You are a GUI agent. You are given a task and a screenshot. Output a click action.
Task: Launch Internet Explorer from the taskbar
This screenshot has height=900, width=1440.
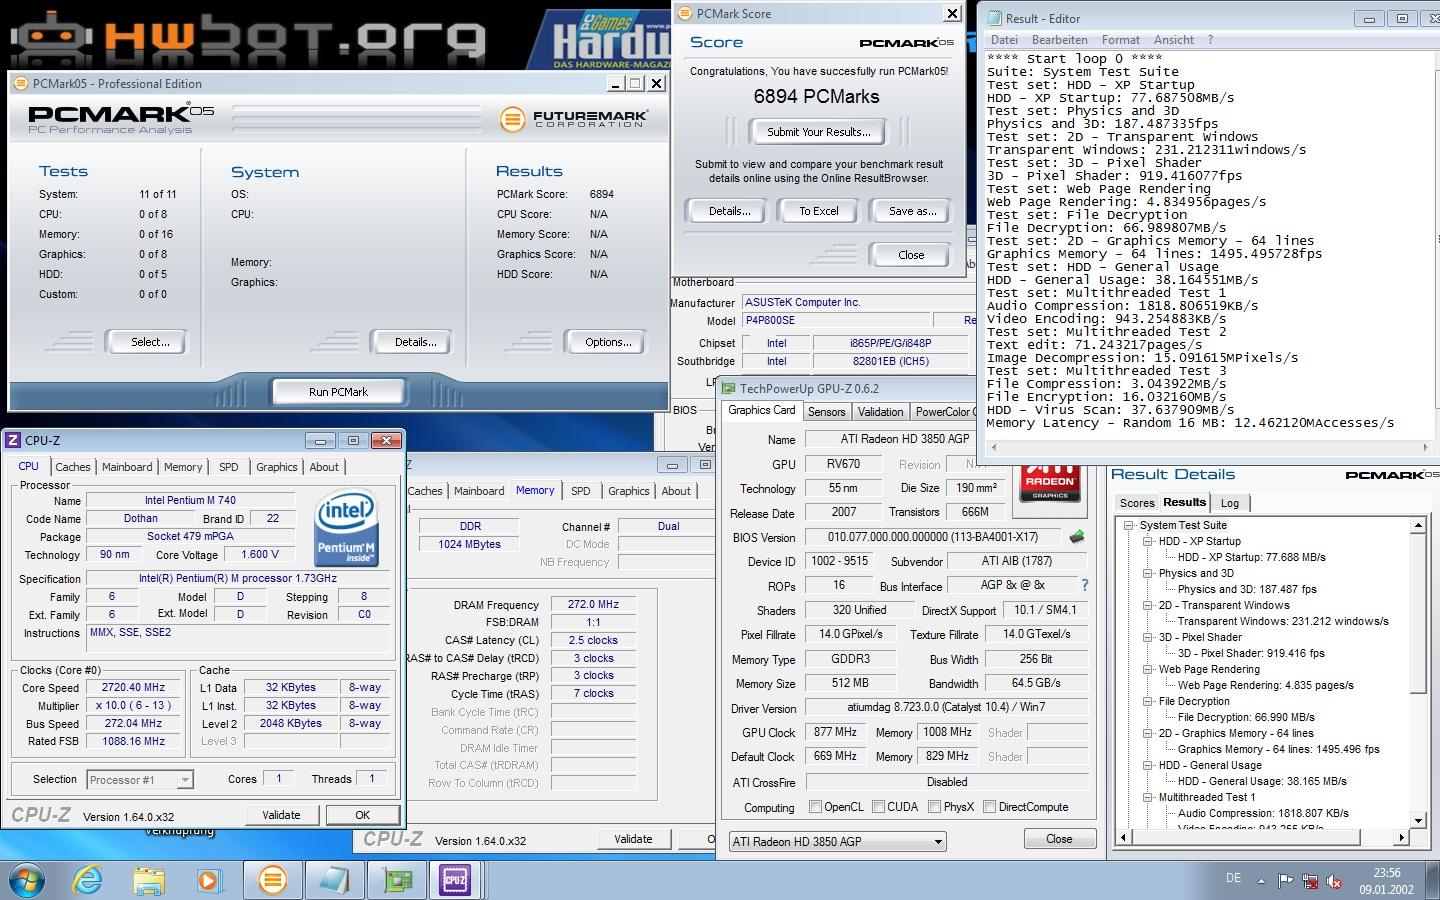click(88, 880)
